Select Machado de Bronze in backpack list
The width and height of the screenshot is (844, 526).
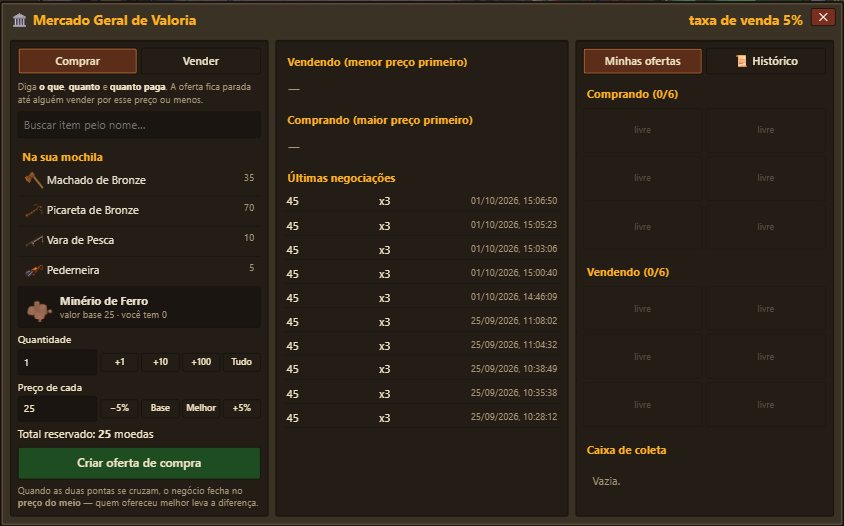click(x=139, y=180)
